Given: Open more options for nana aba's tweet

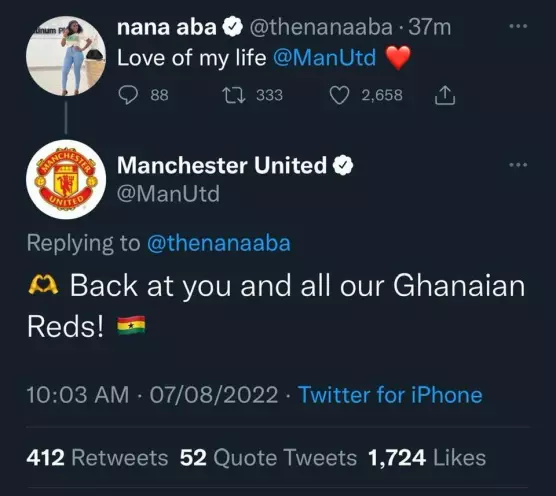Looking at the screenshot, I should pos(518,26).
